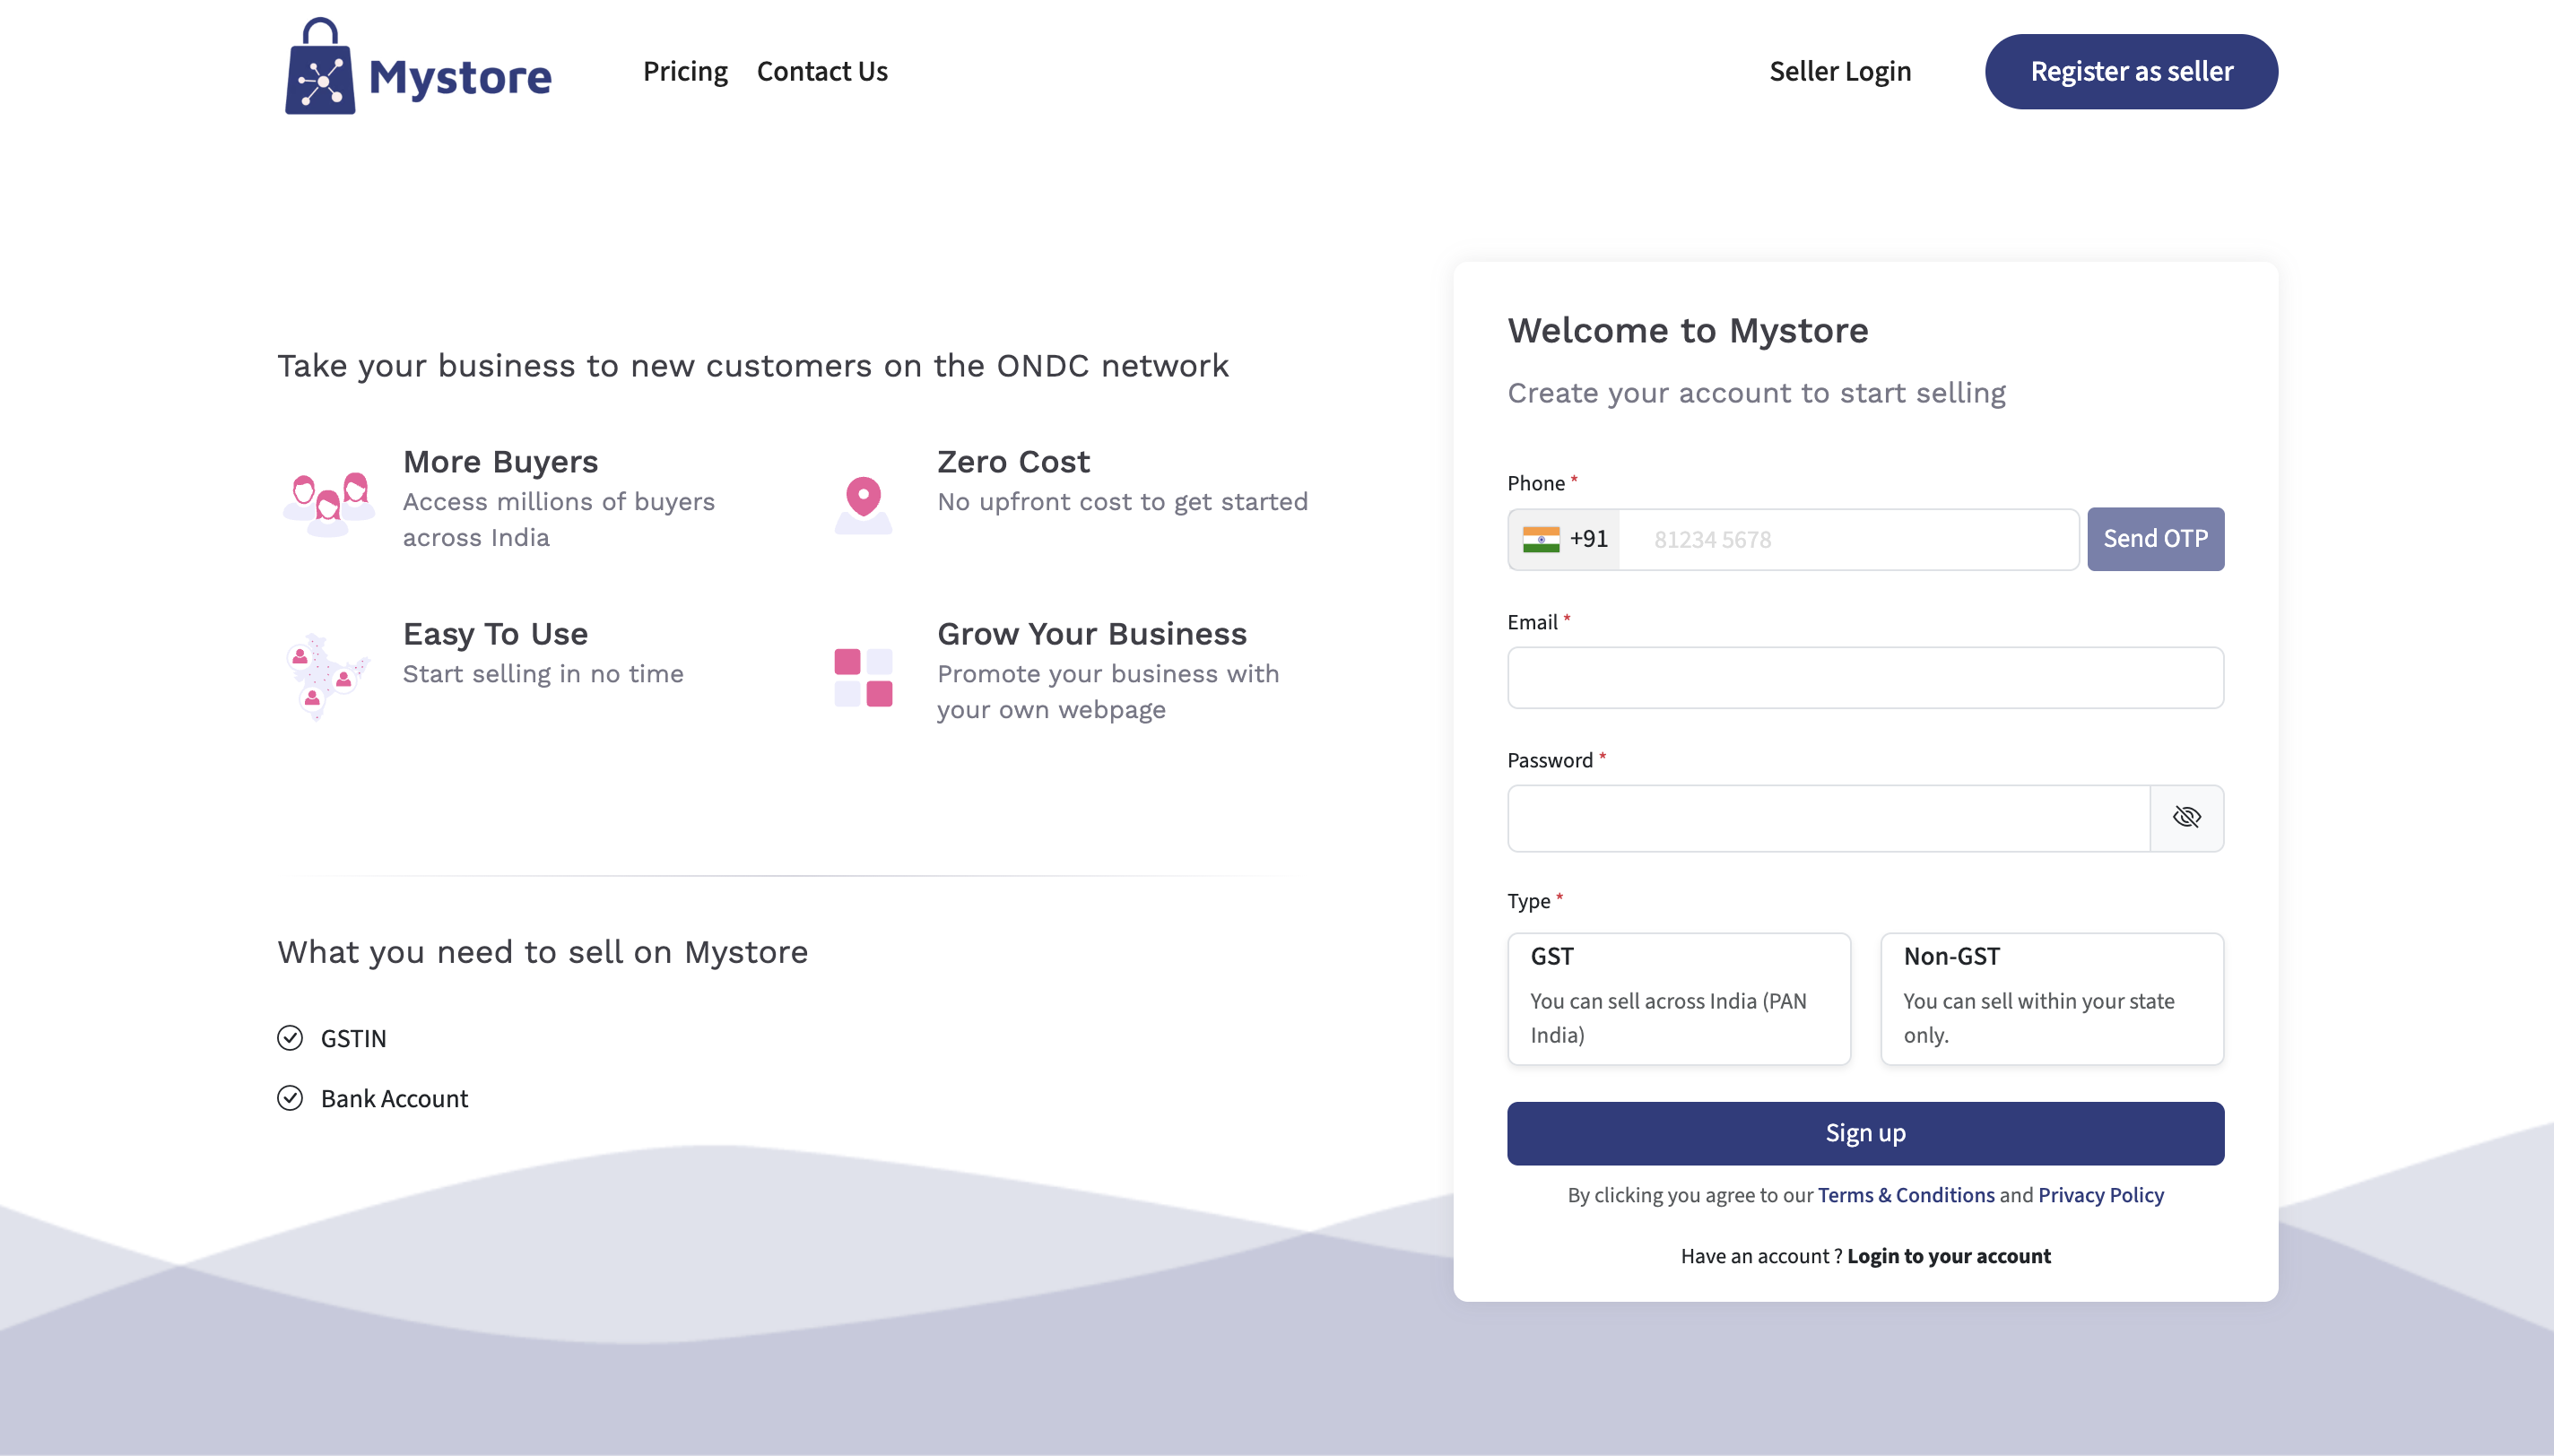Toggle password visibility eye icon
Viewport: 2554px width, 1456px height.
pyautogui.click(x=2187, y=818)
